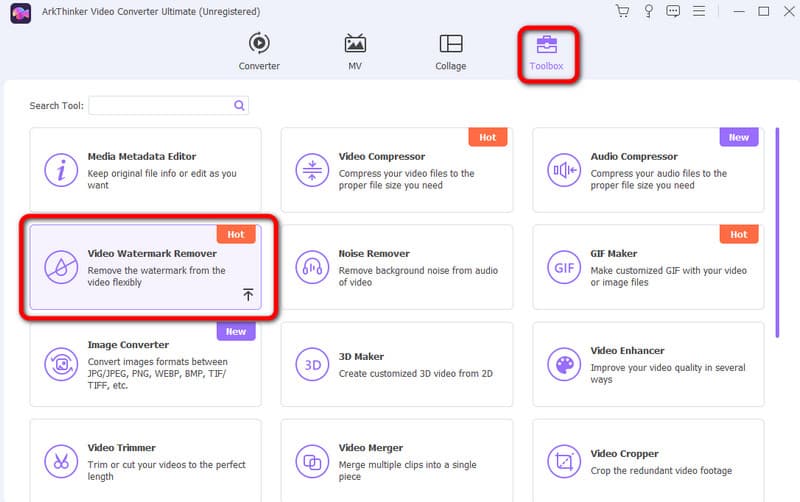Click 'Compress your audio files' description
The height and width of the screenshot is (502, 800).
tap(659, 179)
